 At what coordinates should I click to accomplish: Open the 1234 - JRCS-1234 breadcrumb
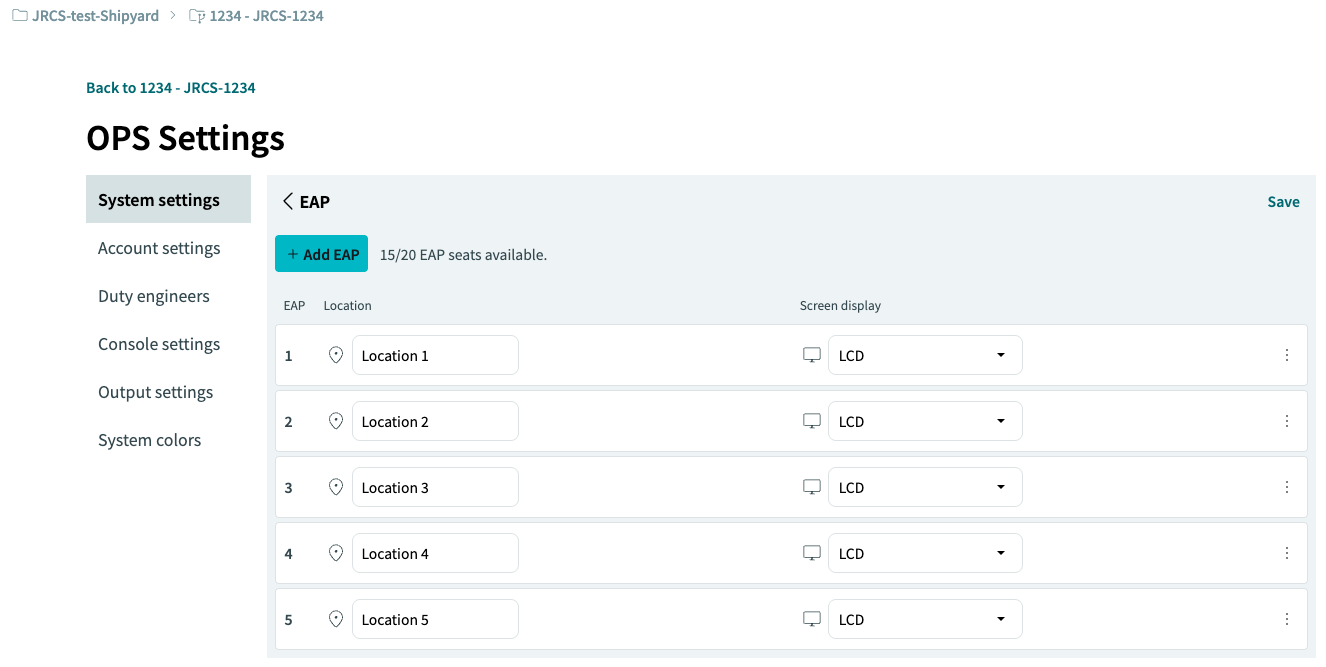[256, 16]
